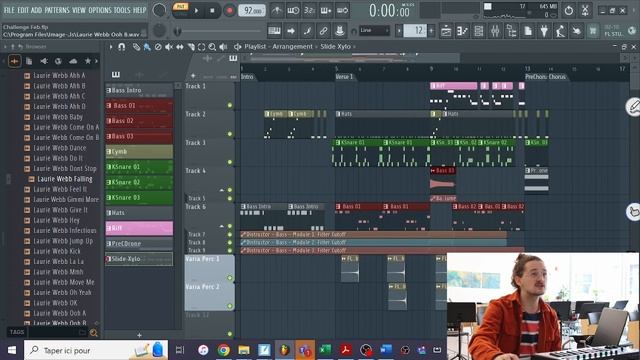
Task: Open the FILE menu
Action: coord(9,10)
